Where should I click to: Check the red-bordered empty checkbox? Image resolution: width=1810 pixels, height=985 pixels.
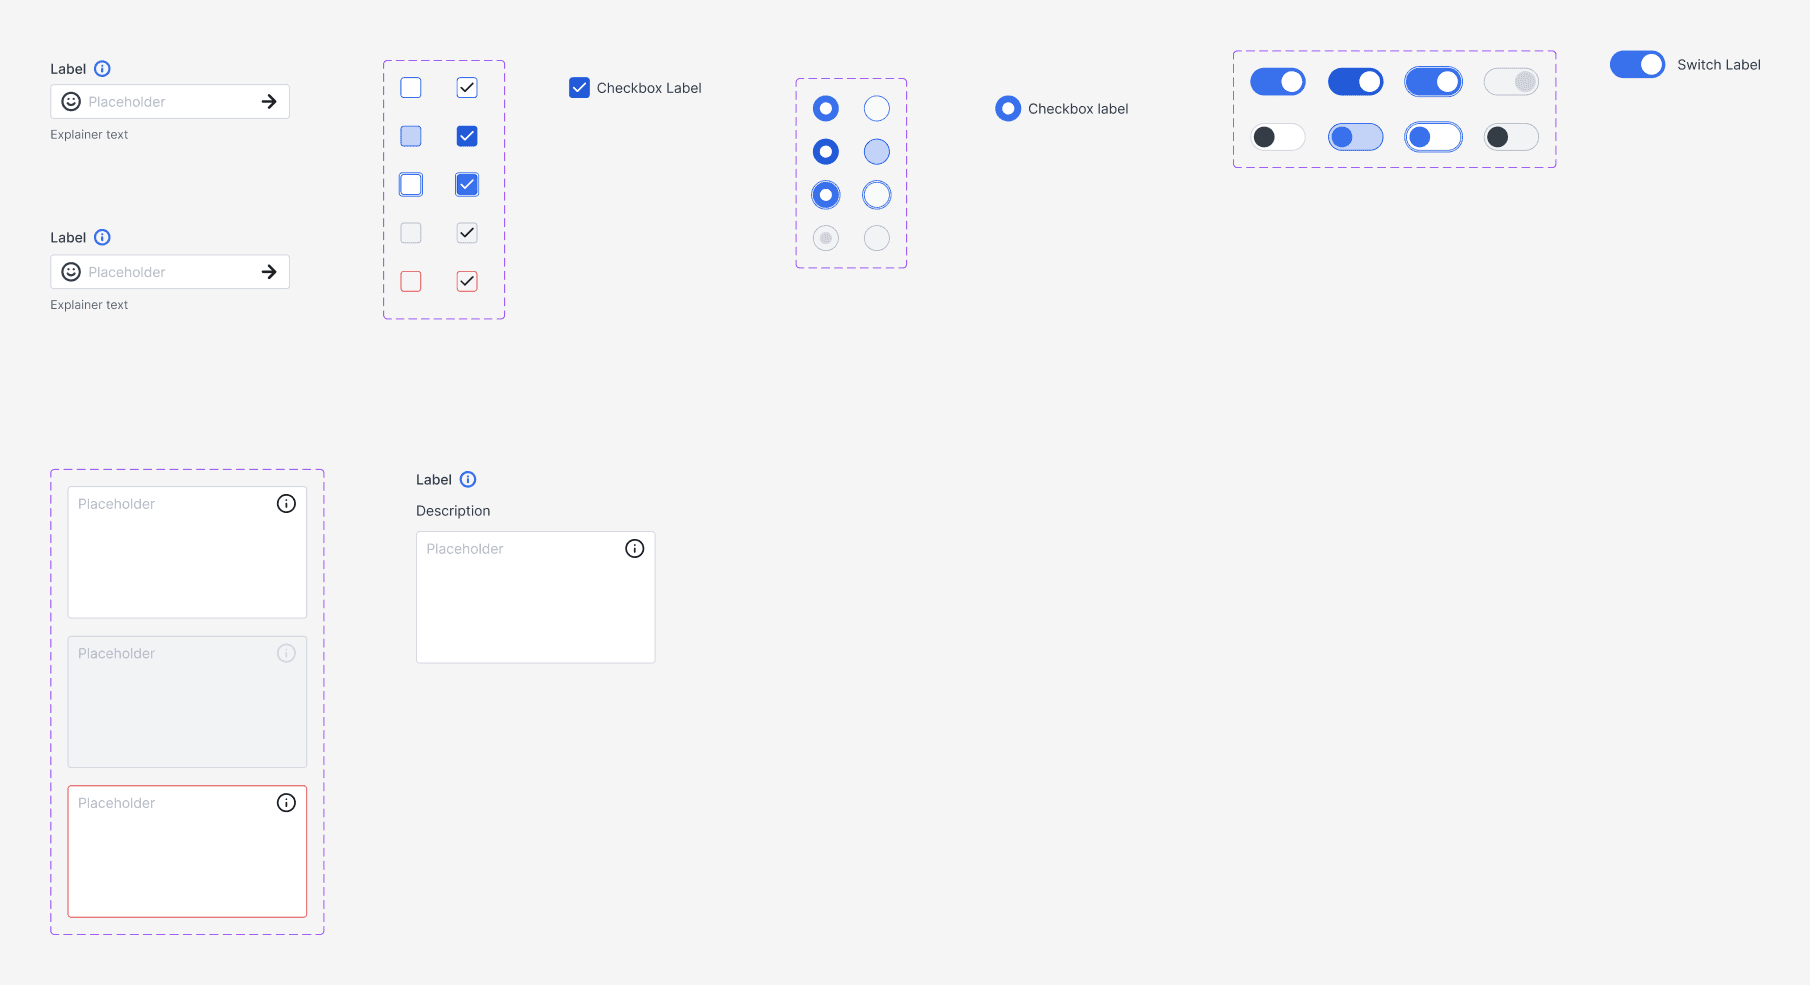click(x=411, y=282)
